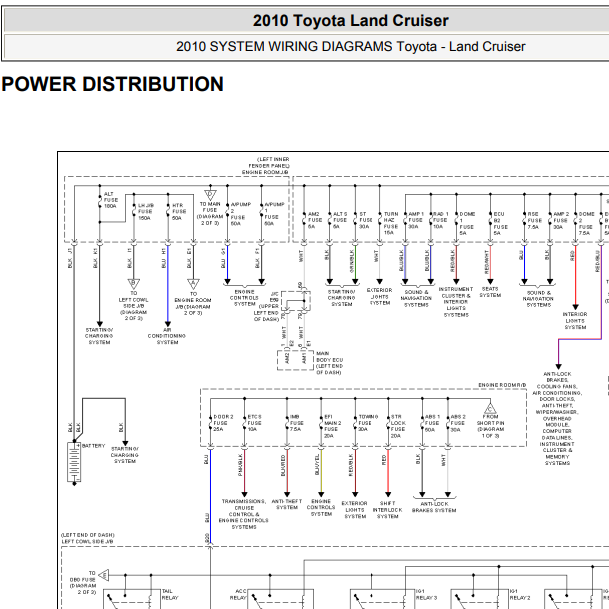
Task: Select the 'HTR FUSE 50A' label
Action: point(179,212)
